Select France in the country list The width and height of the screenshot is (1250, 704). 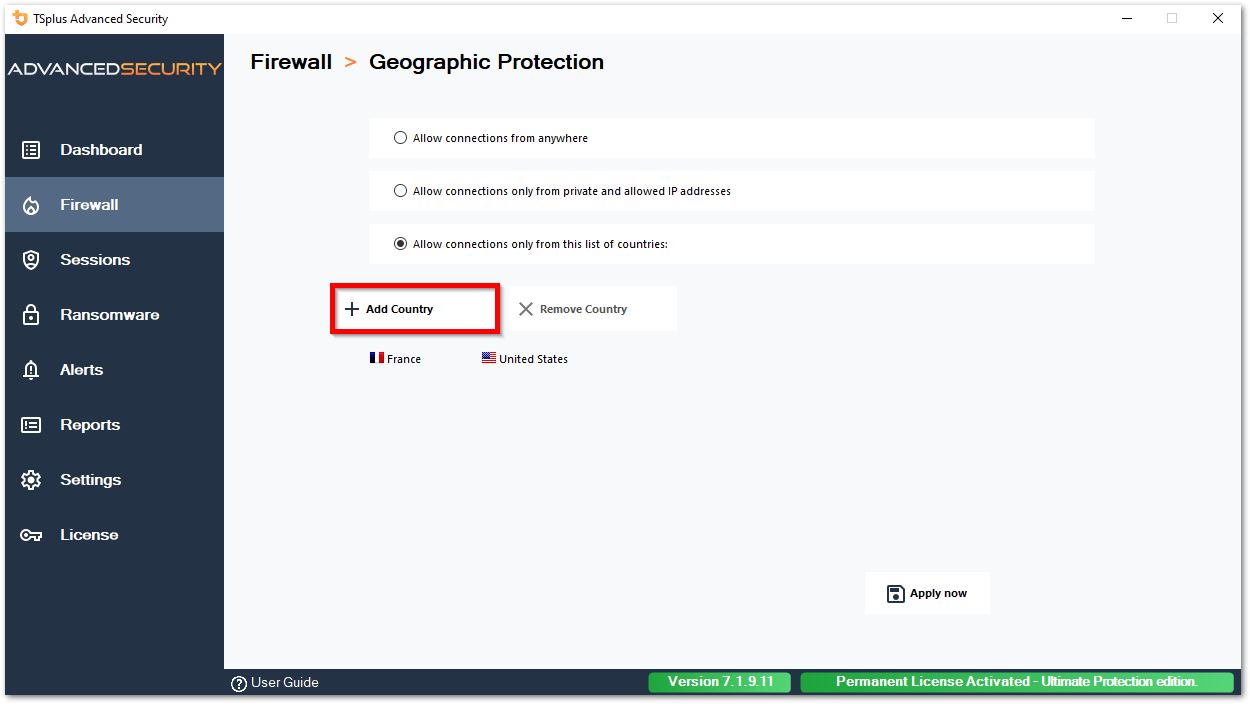[x=394, y=358]
